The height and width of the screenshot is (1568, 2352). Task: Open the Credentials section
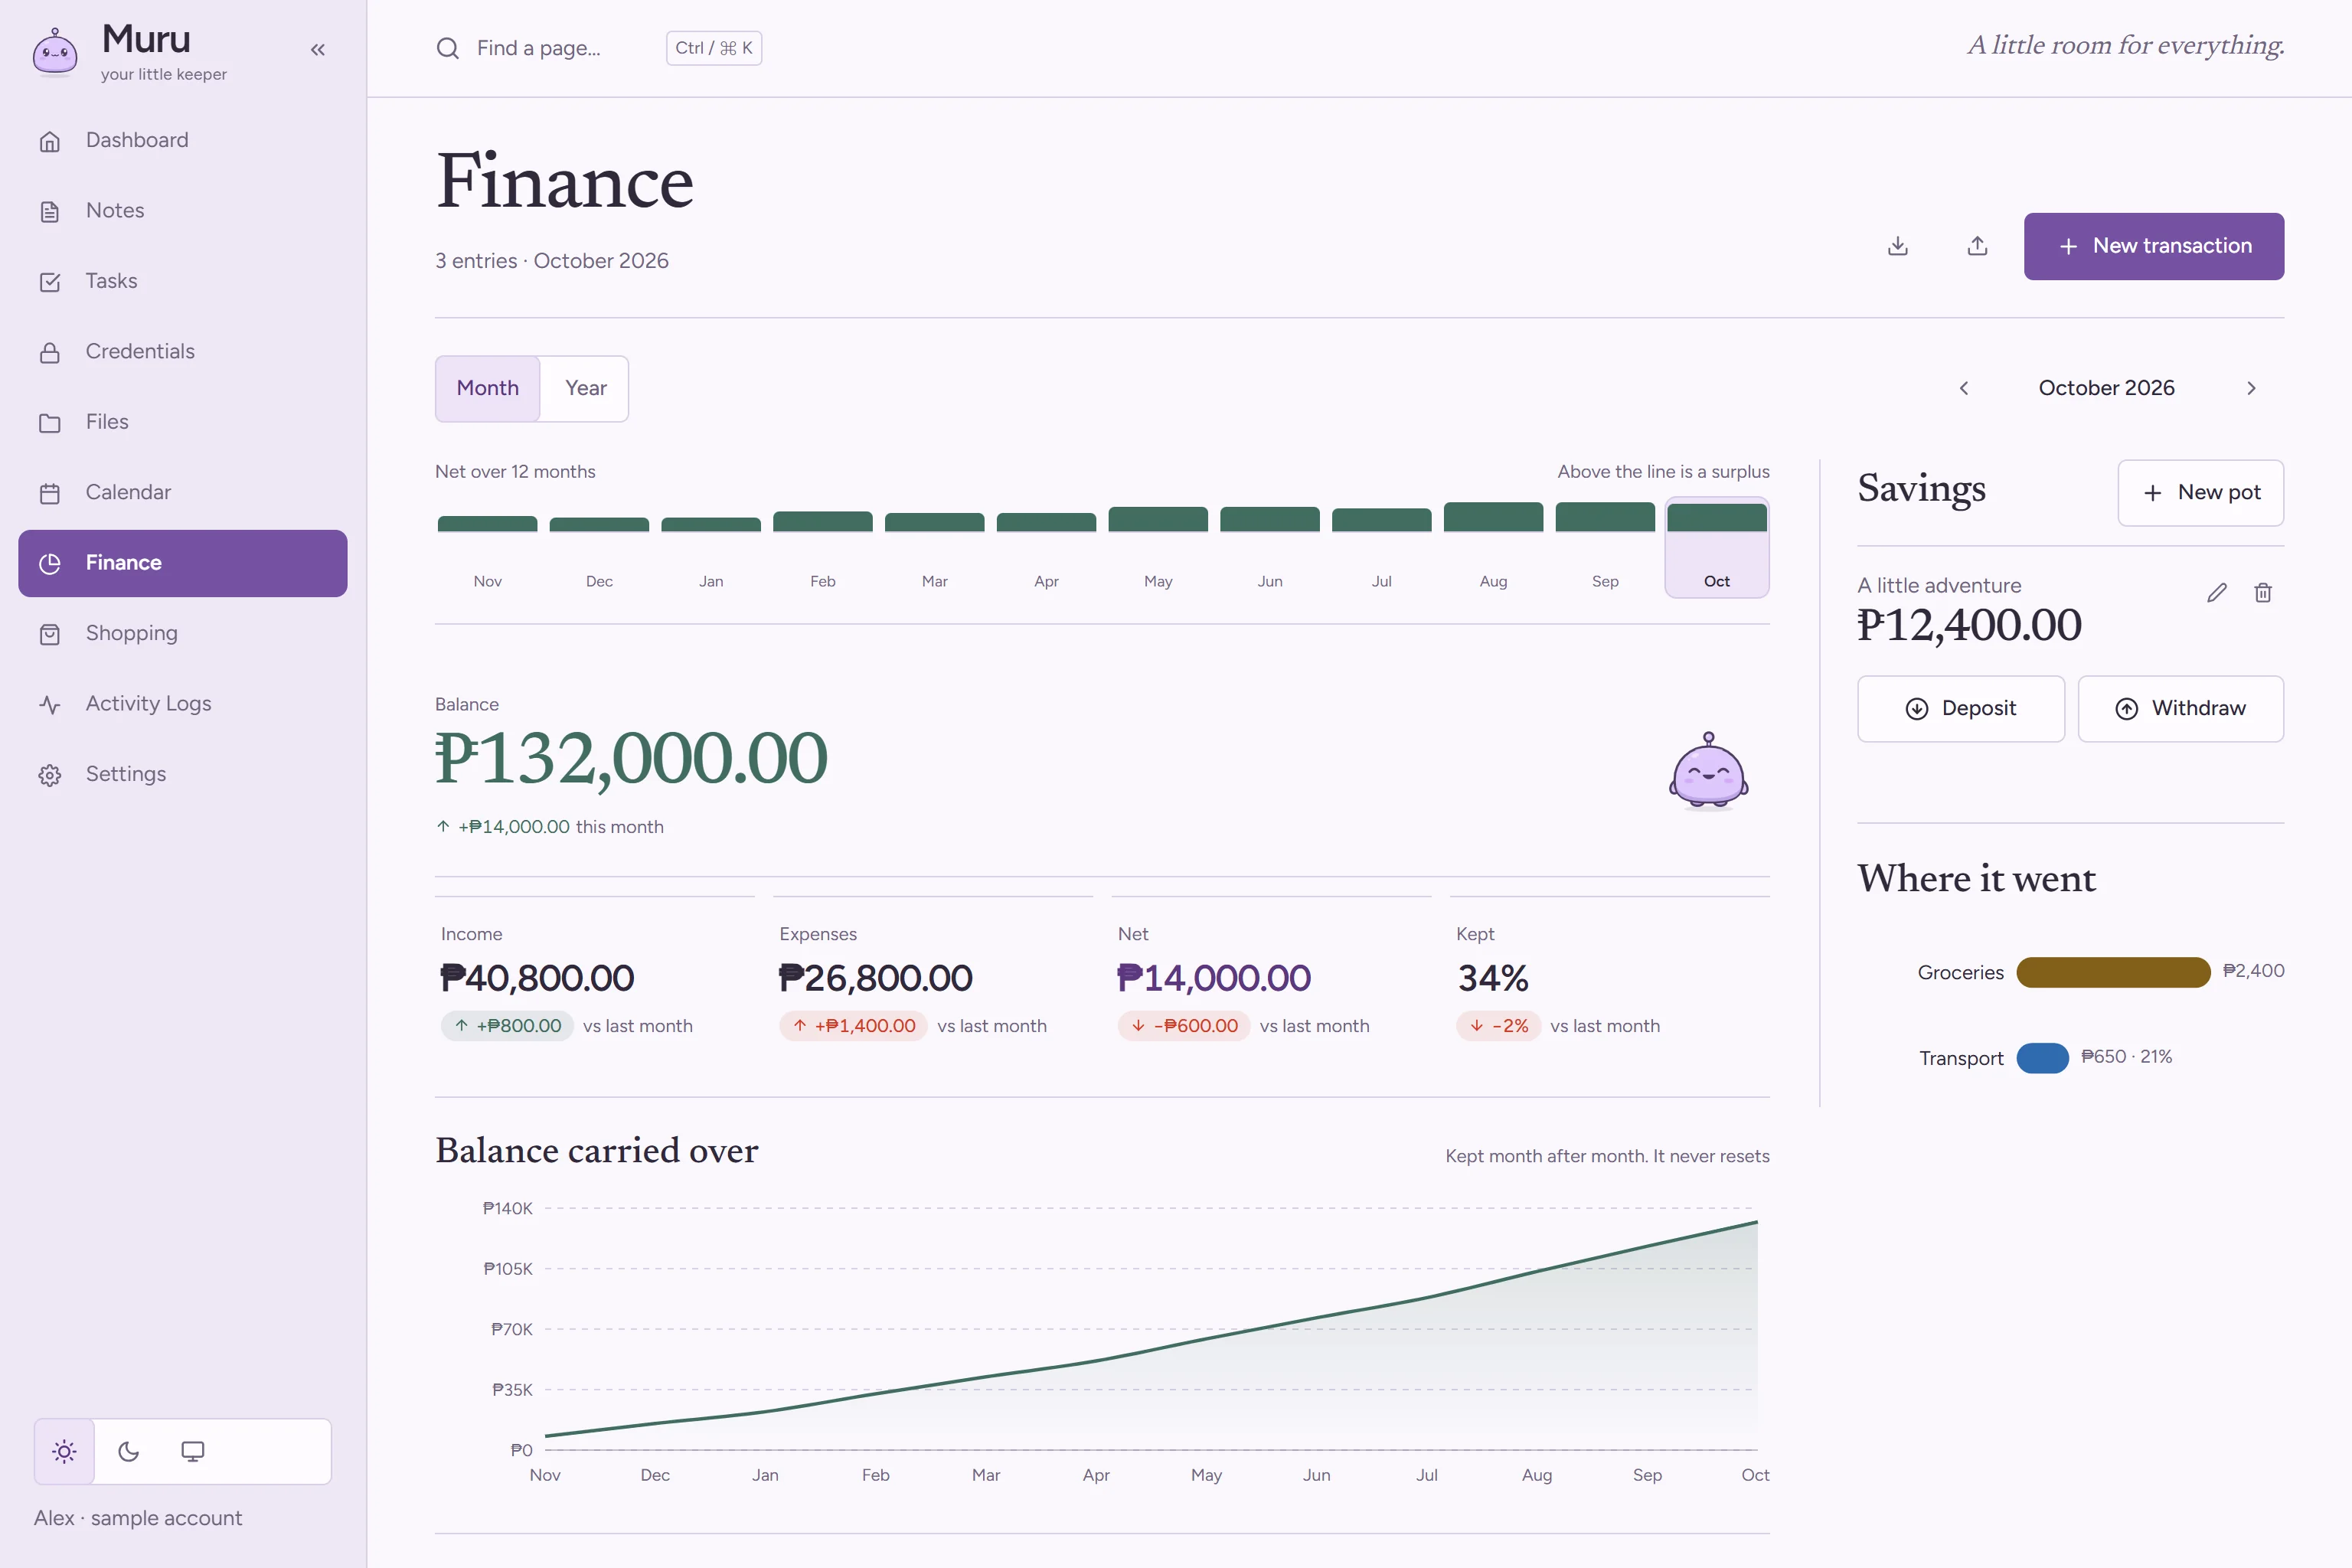(183, 352)
